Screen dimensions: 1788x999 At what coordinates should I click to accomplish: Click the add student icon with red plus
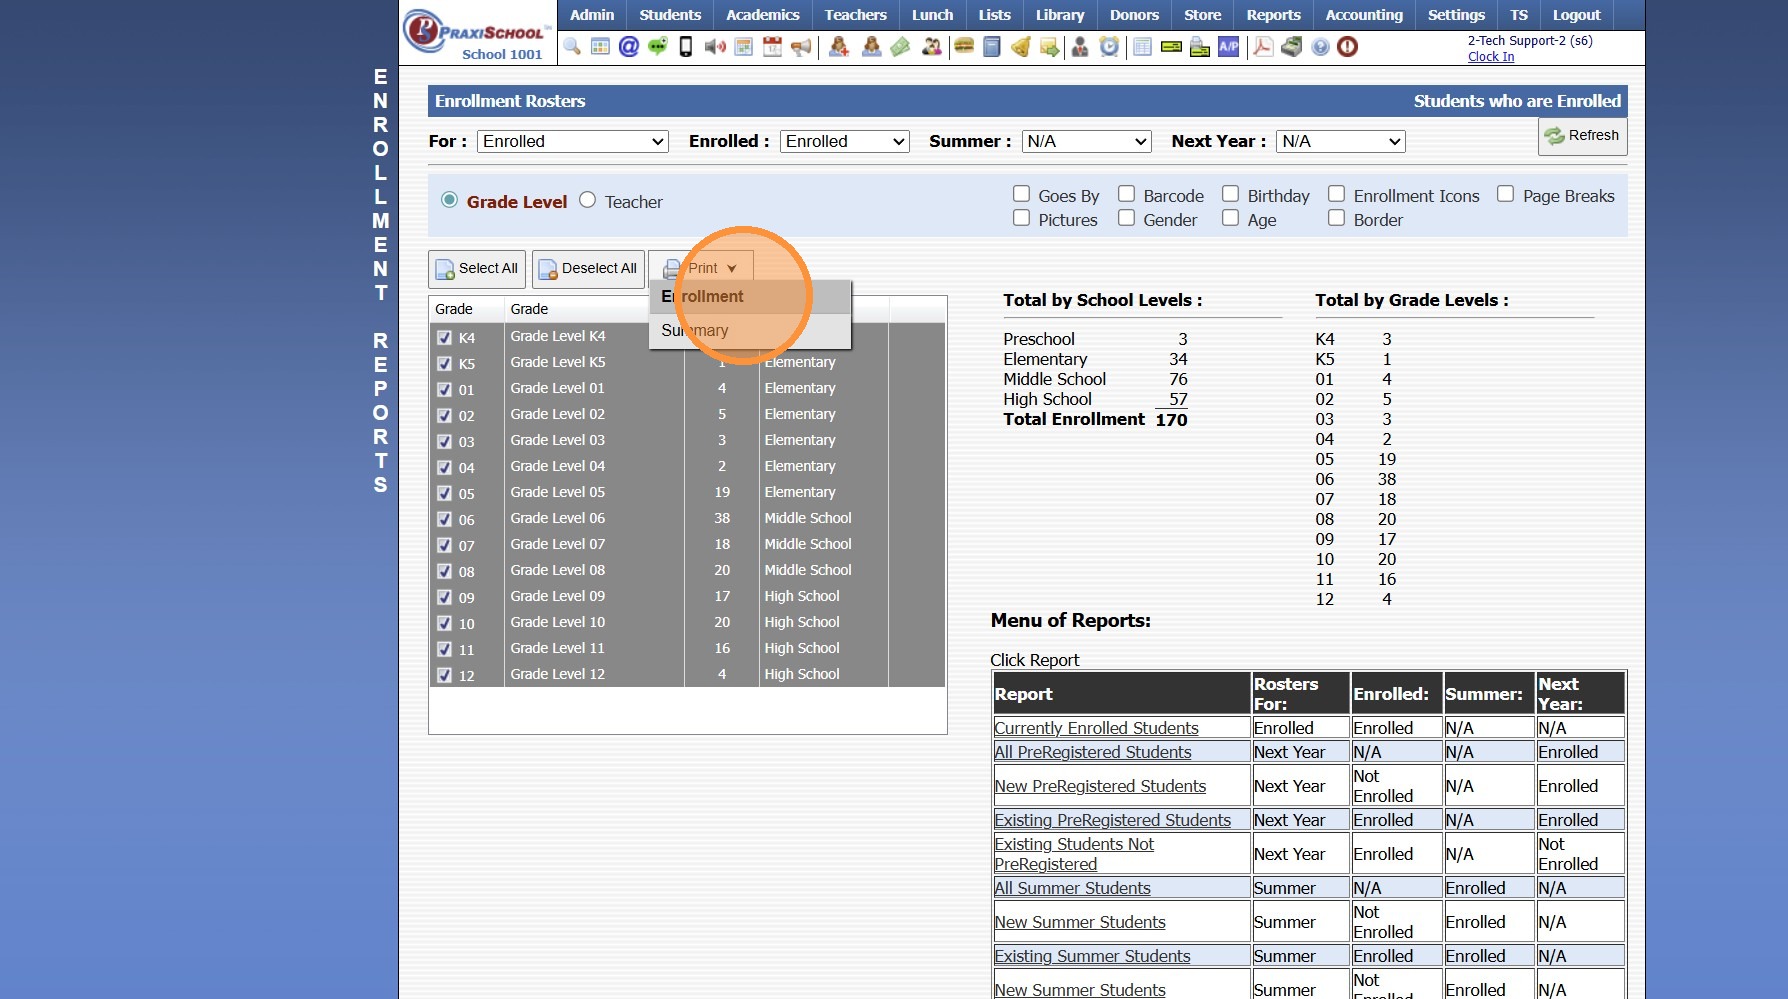[840, 47]
